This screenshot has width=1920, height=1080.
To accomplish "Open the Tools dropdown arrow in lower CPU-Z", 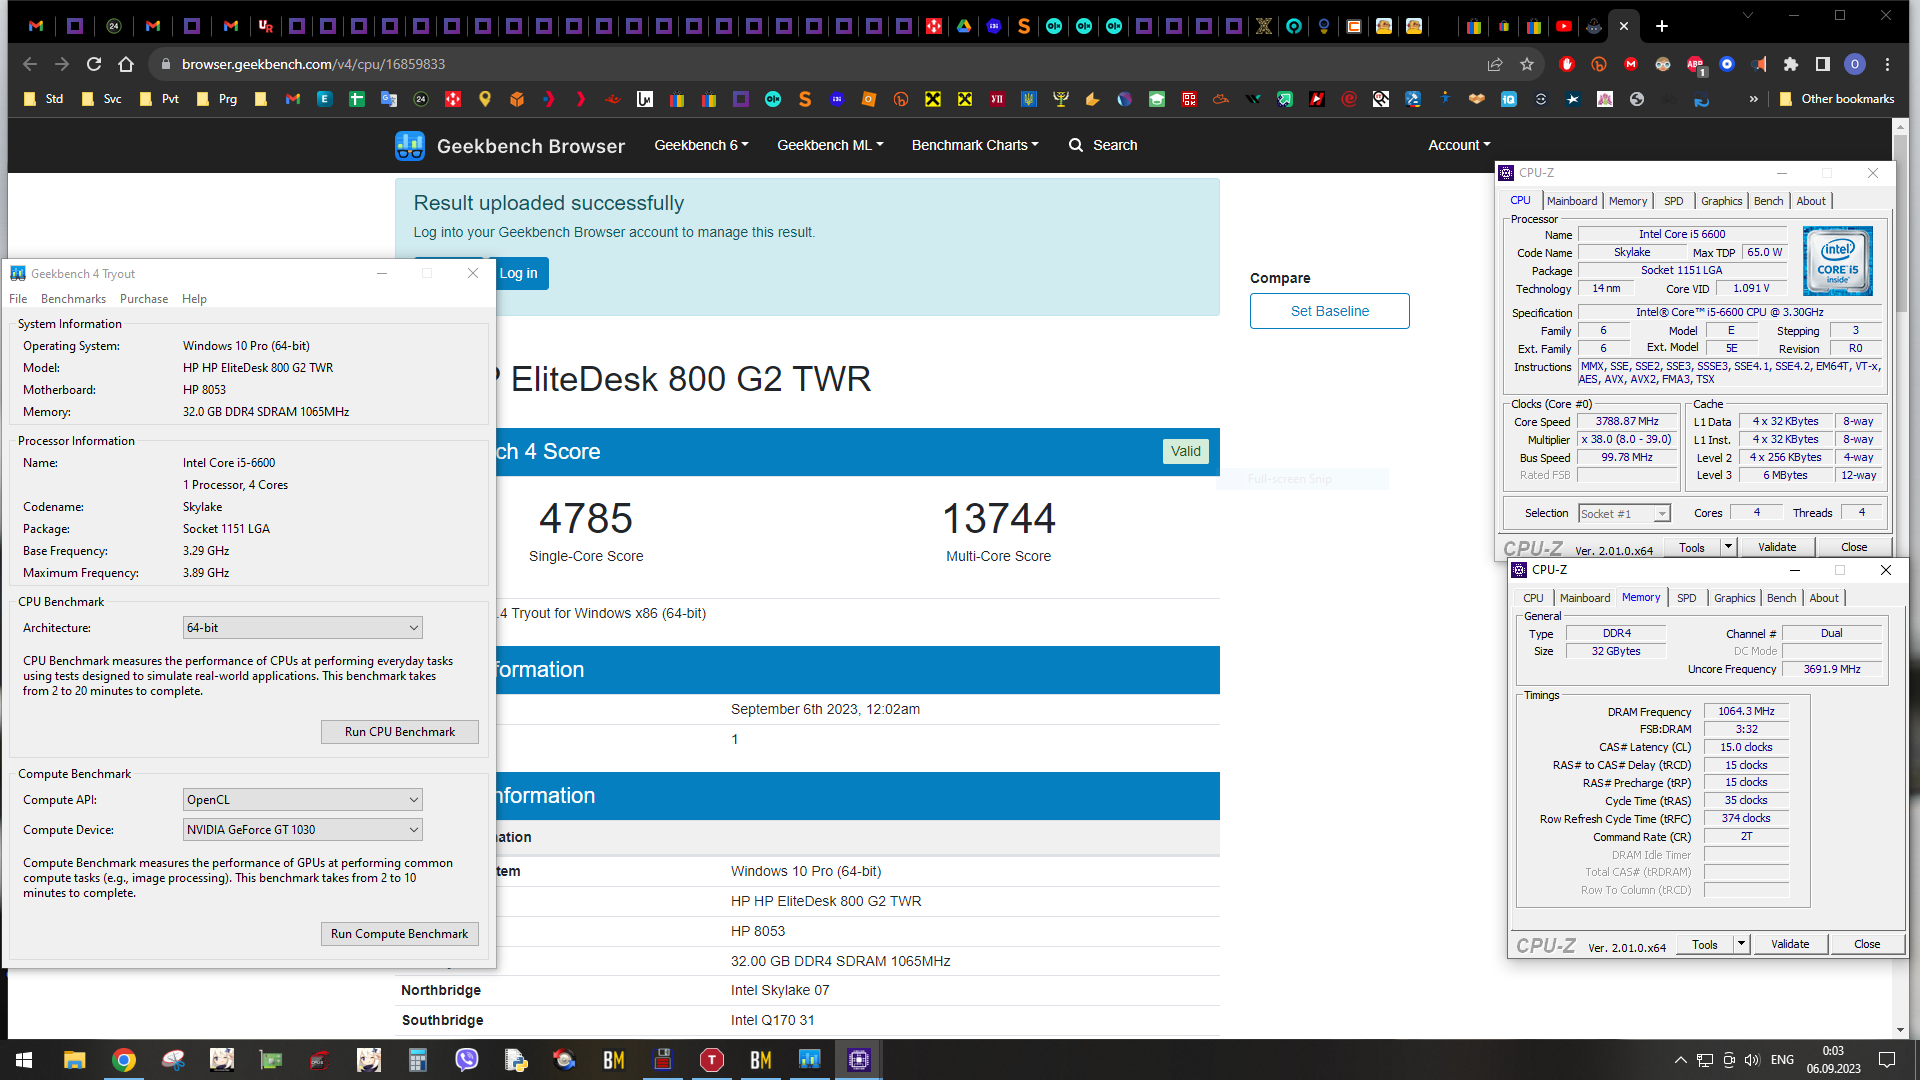I will pyautogui.click(x=1741, y=944).
